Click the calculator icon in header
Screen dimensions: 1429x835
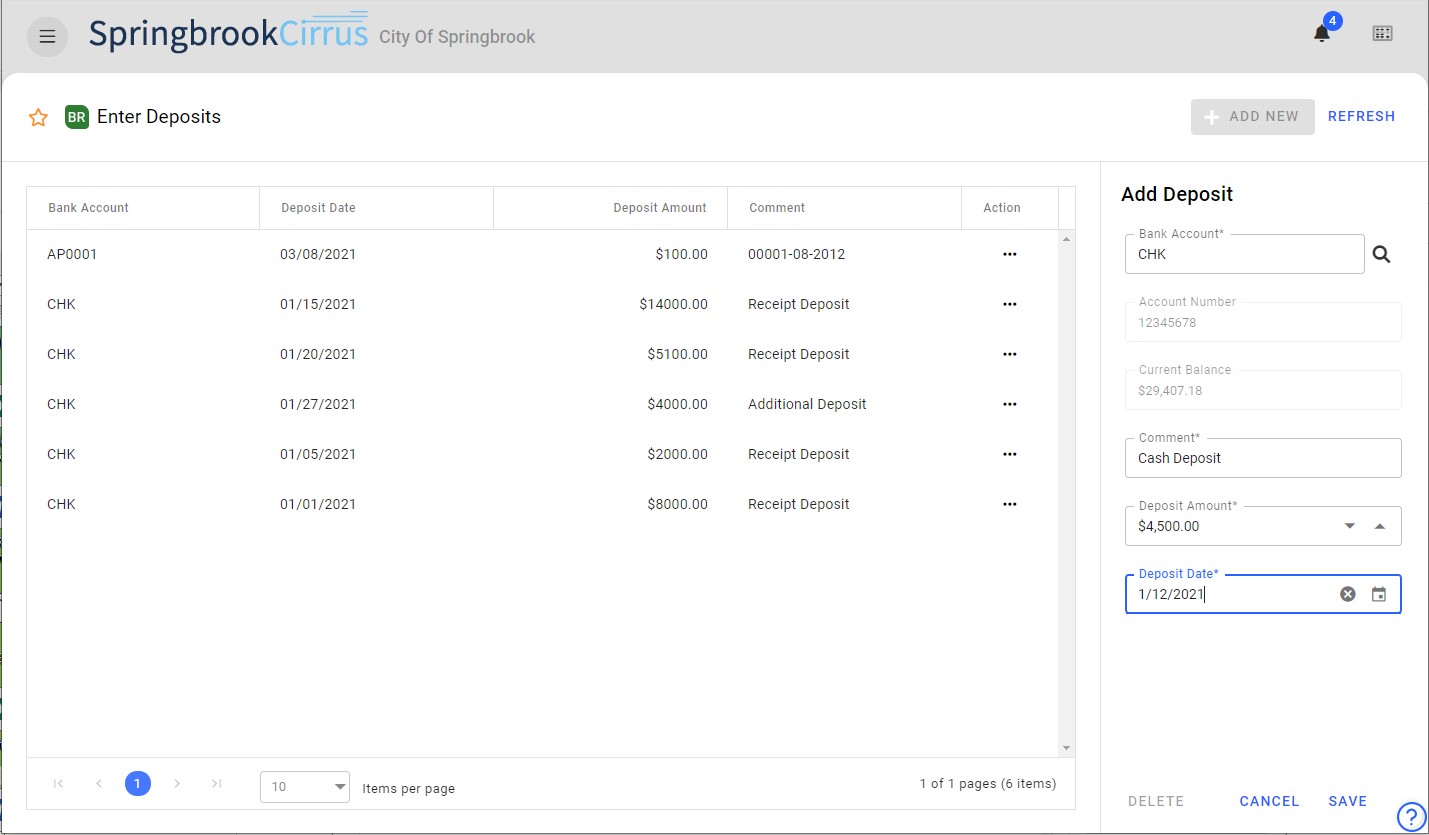tap(1382, 34)
